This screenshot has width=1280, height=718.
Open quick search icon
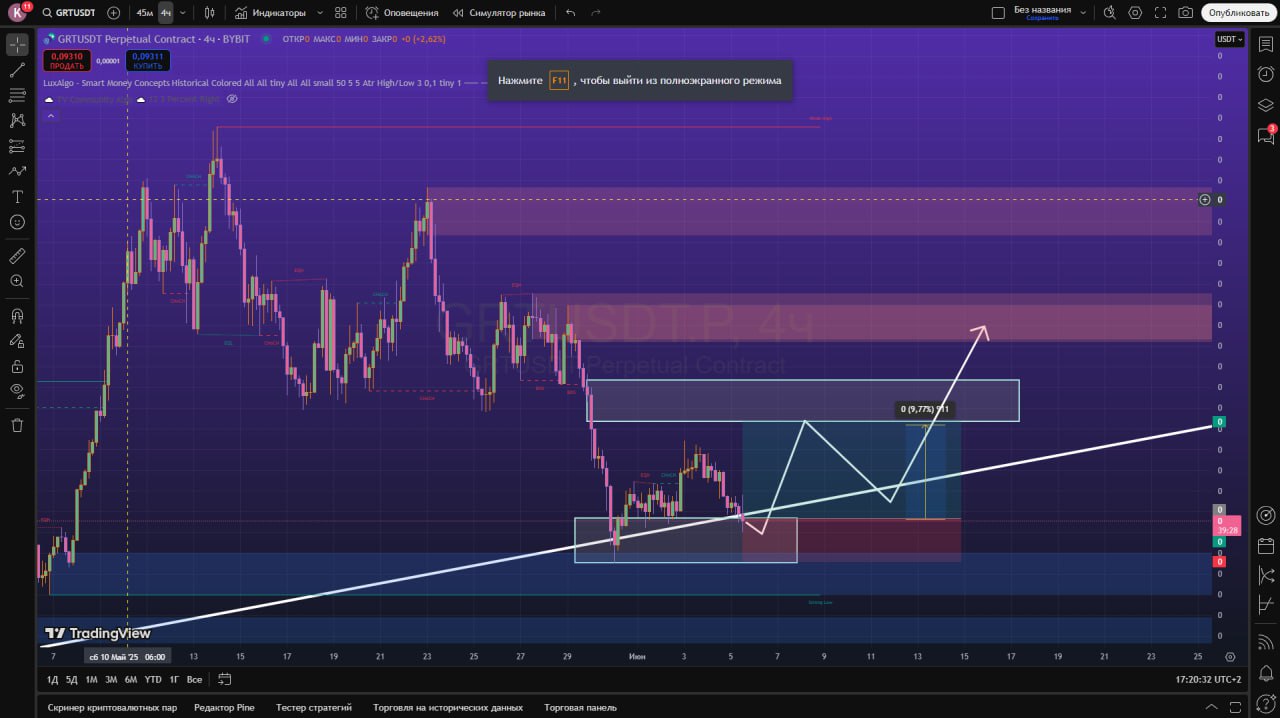[x=1109, y=13]
